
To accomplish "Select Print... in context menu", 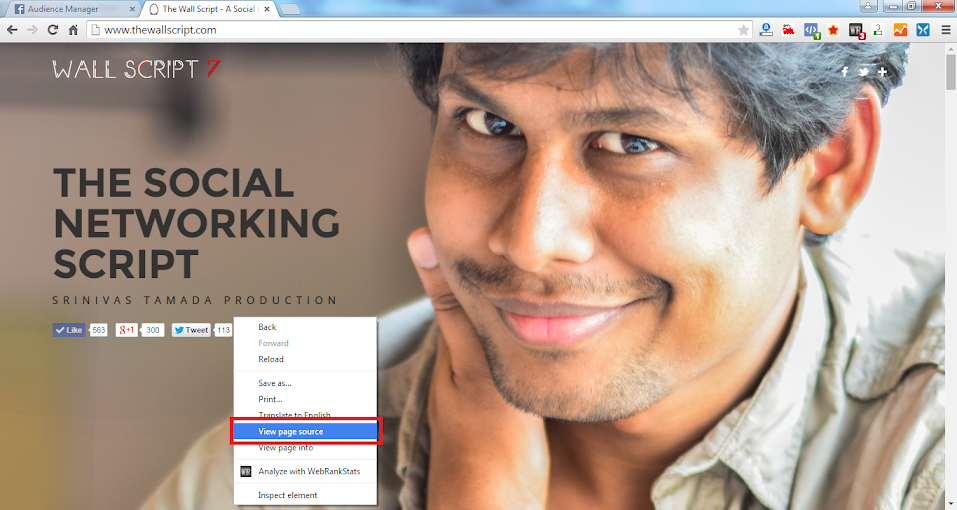I will point(305,399).
